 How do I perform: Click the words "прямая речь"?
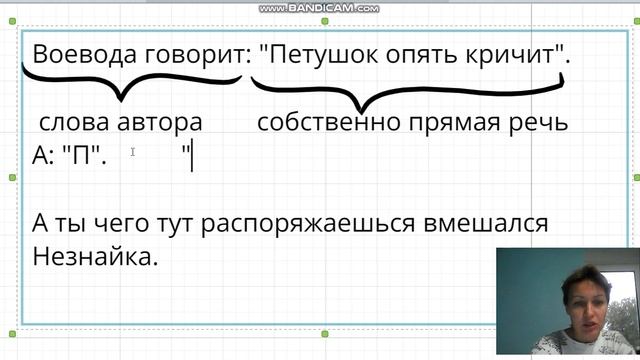[x=488, y=123]
